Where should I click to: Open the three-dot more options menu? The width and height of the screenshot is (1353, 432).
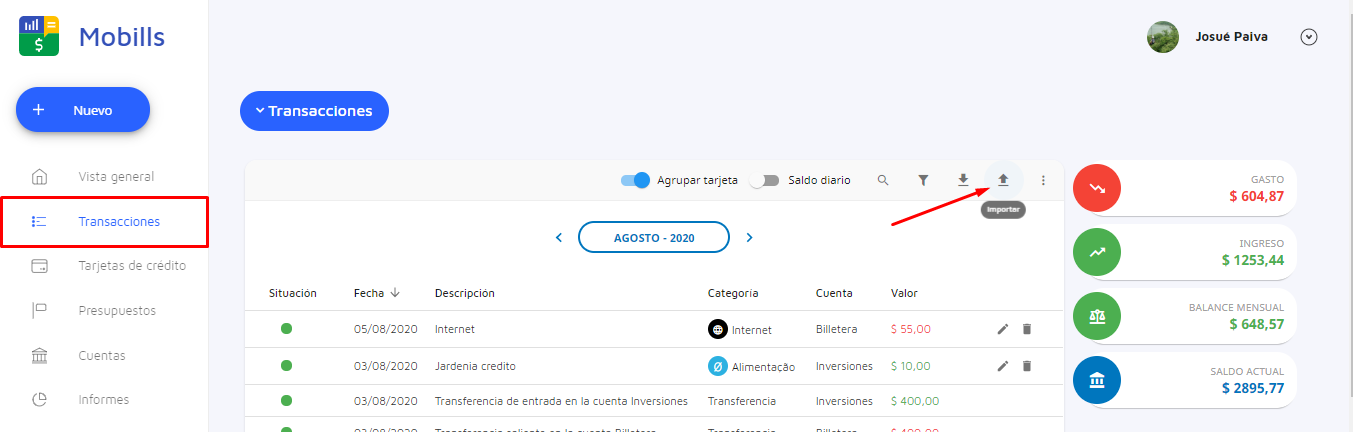click(x=1043, y=180)
